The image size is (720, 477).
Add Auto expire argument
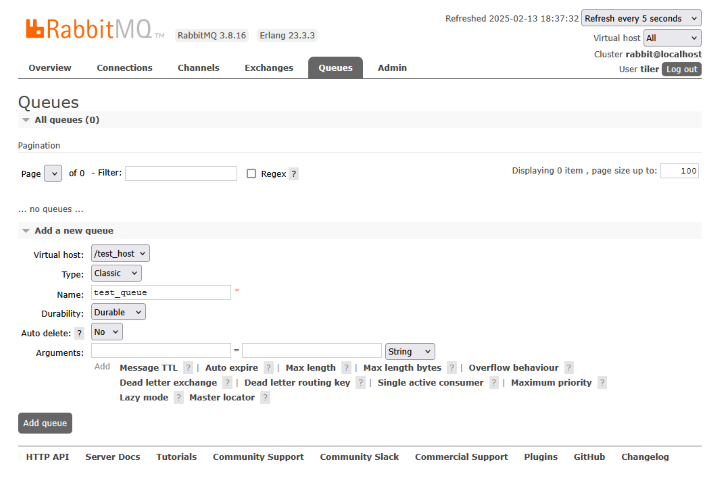tap(231, 368)
